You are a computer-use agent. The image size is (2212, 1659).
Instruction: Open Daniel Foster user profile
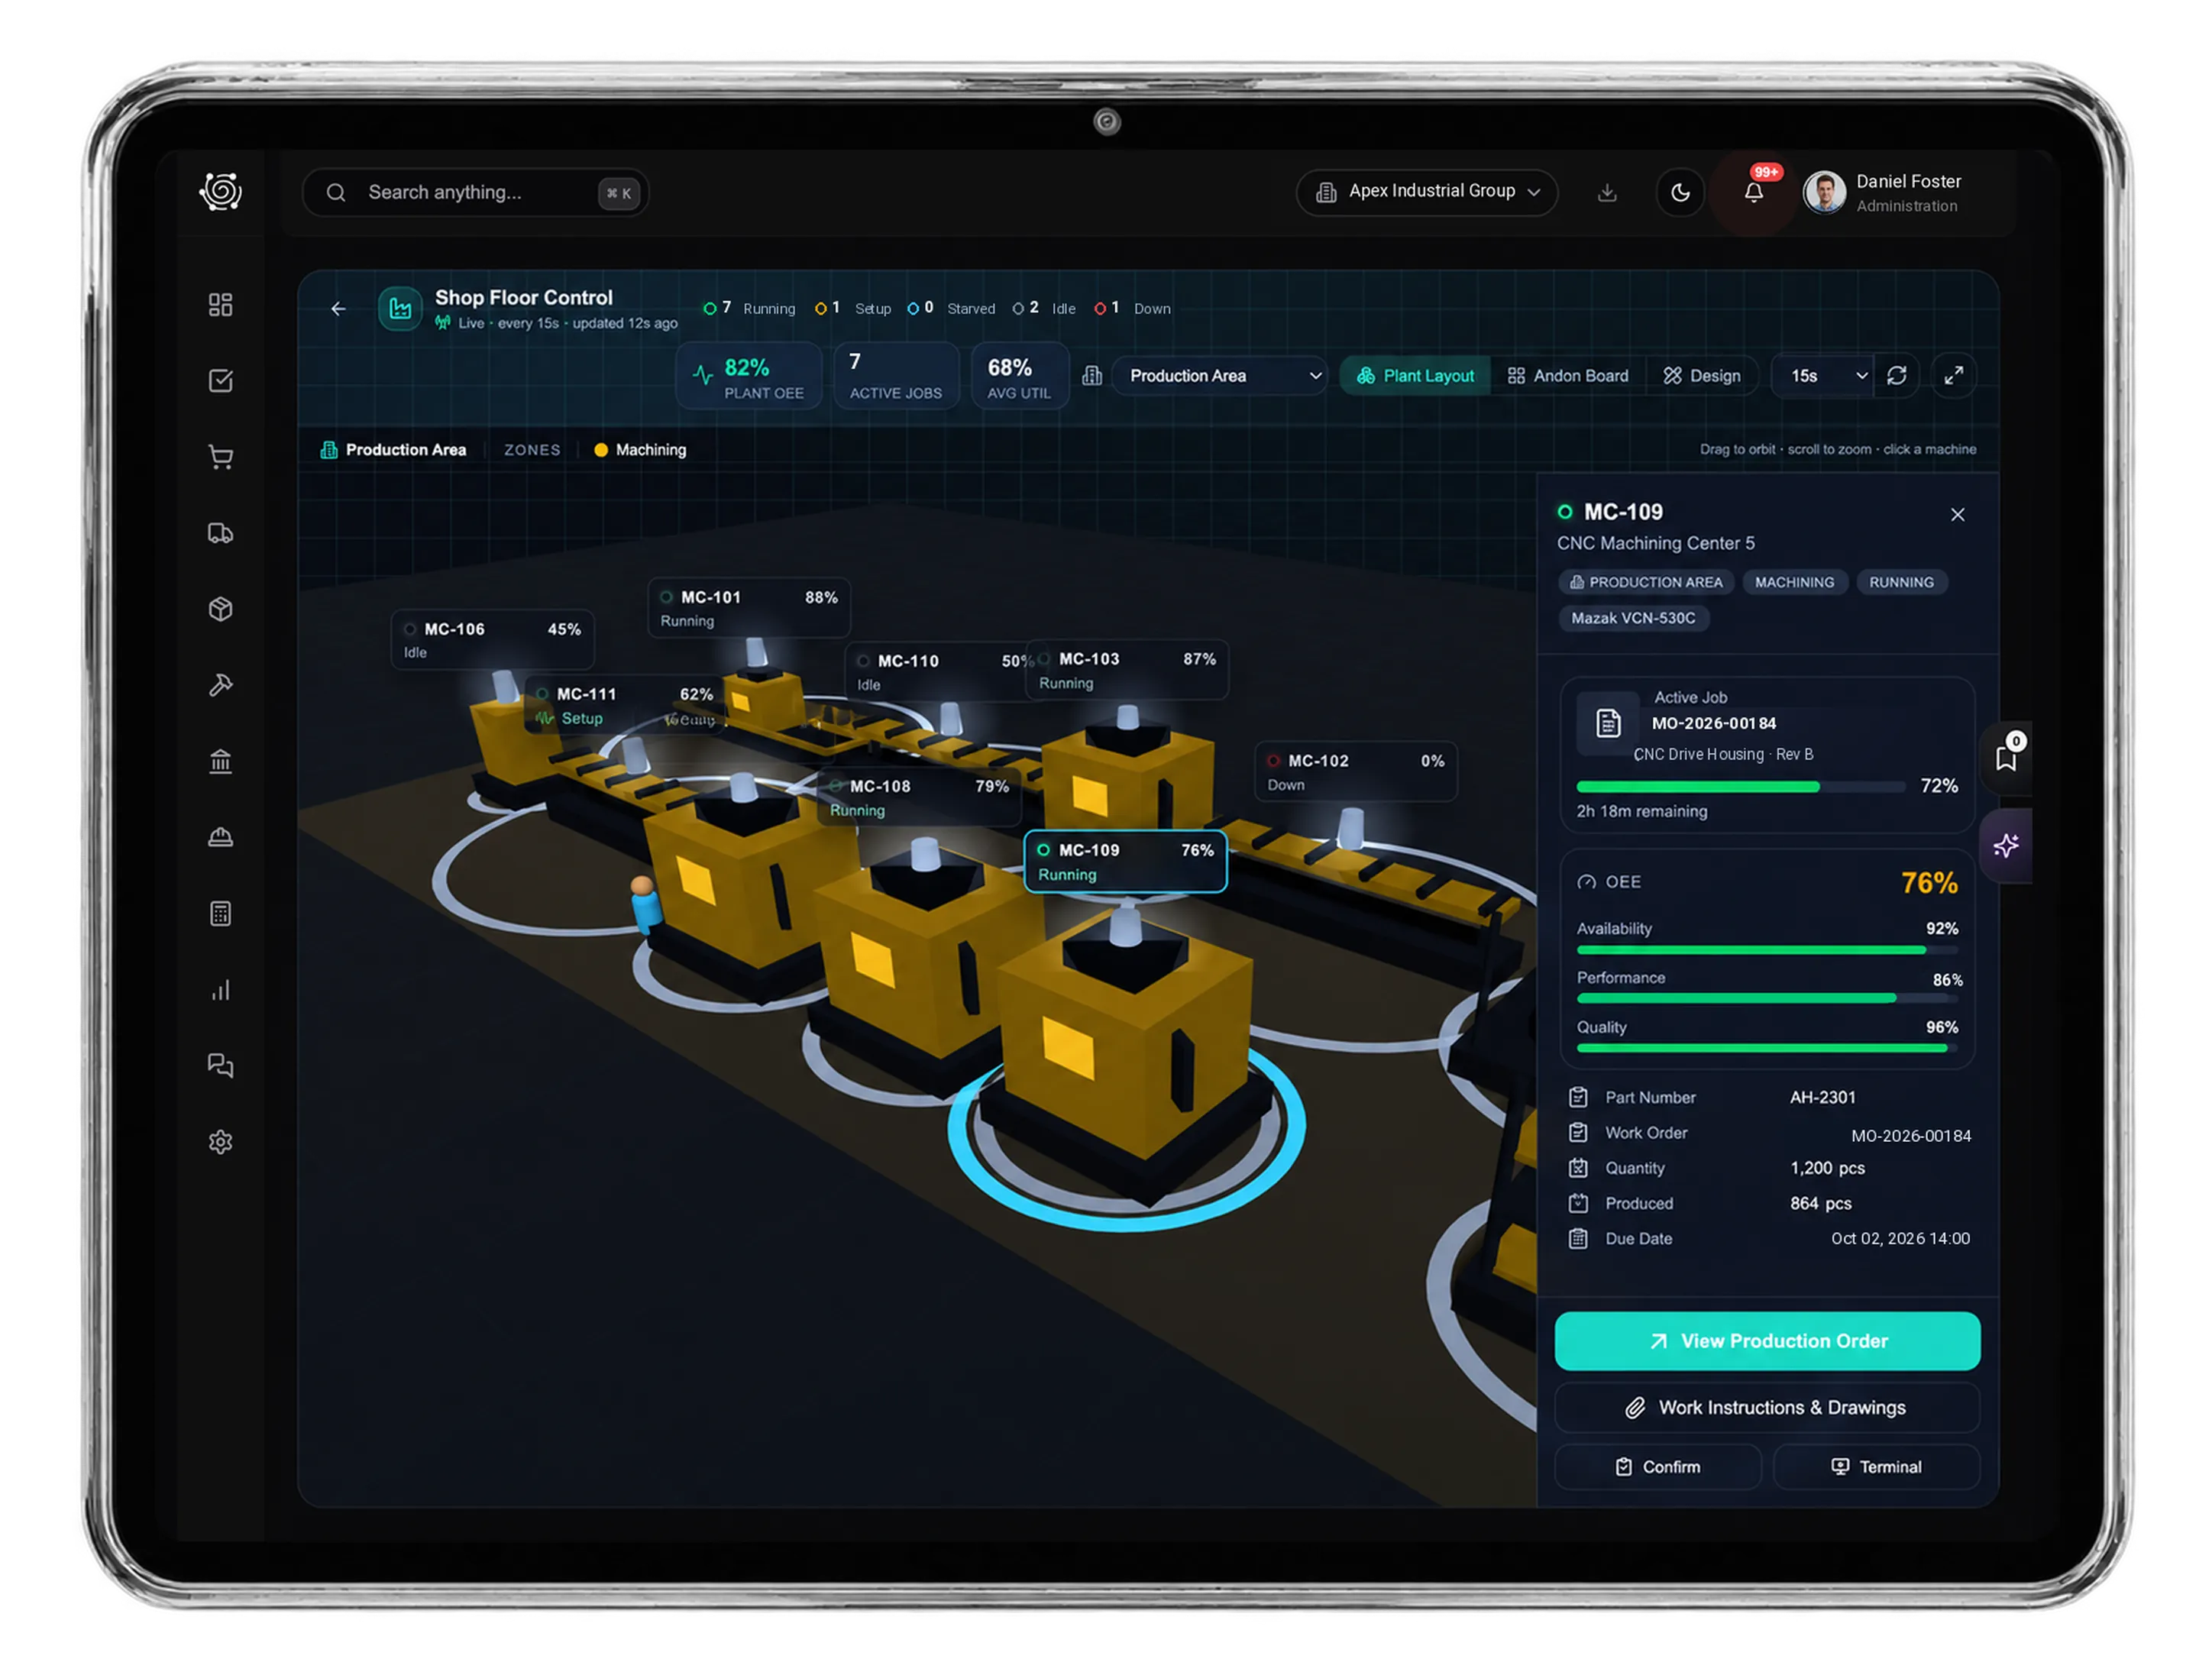1883,192
